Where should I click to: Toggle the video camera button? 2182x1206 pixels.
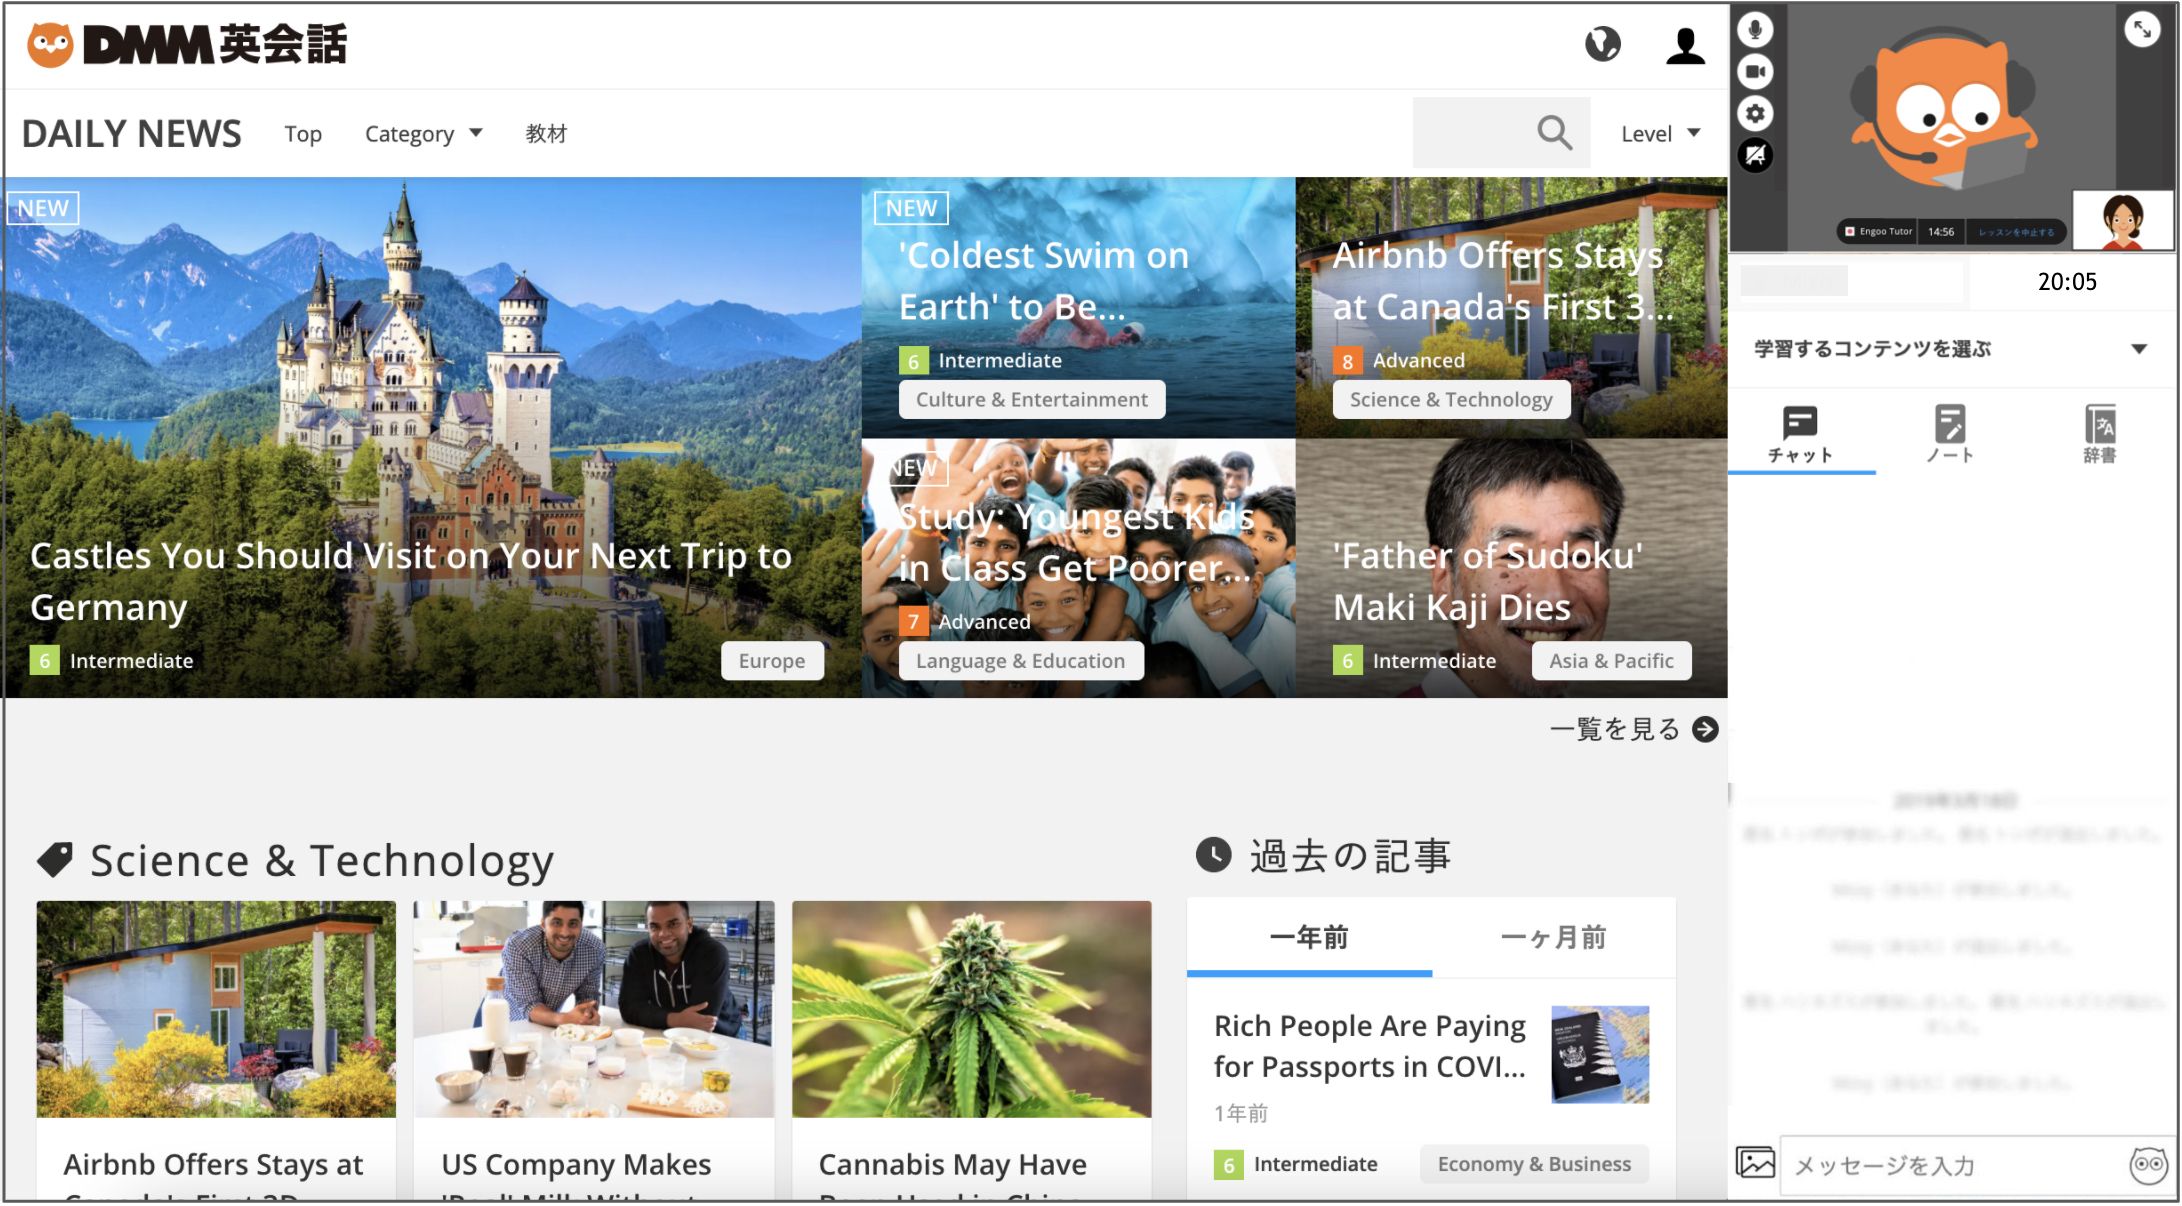1755,71
